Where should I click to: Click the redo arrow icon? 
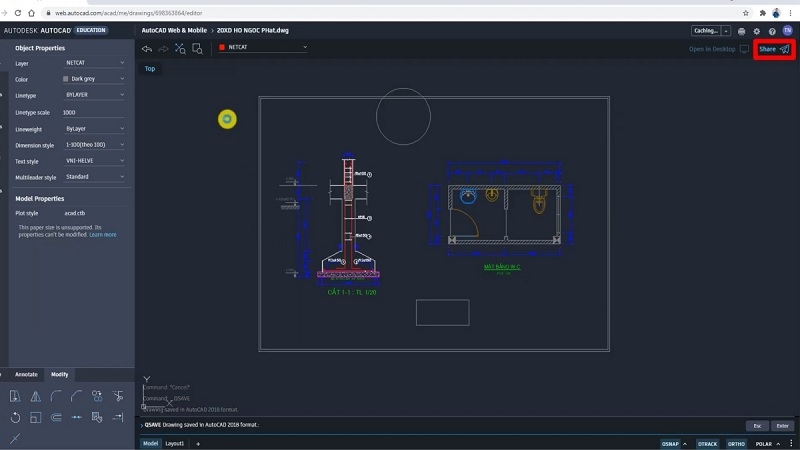click(163, 49)
